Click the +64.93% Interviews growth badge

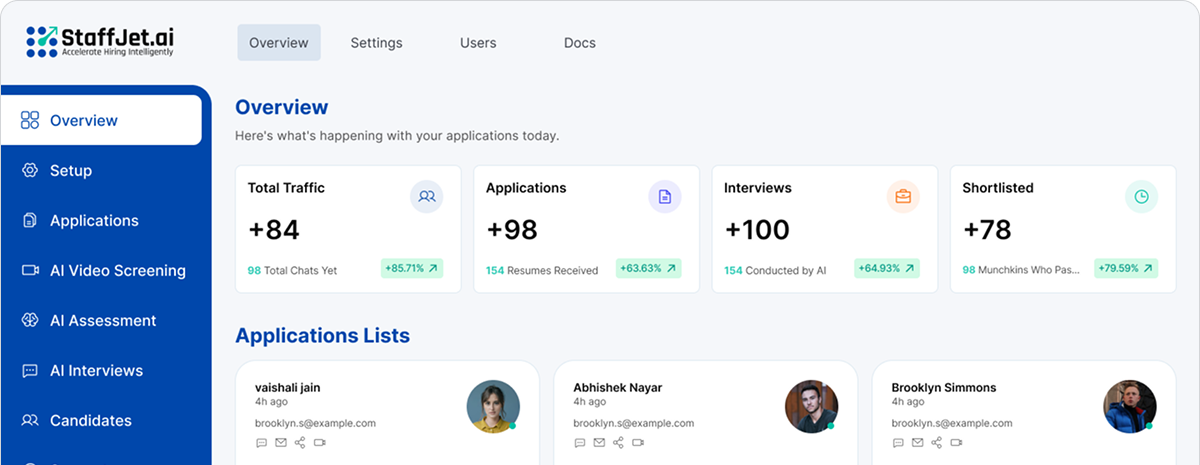pyautogui.click(x=888, y=269)
